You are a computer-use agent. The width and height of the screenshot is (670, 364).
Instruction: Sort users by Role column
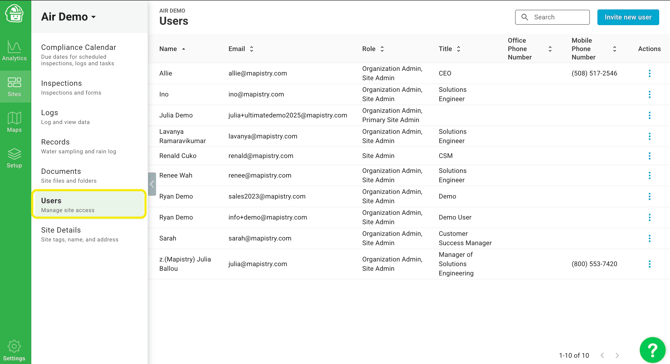tap(373, 49)
